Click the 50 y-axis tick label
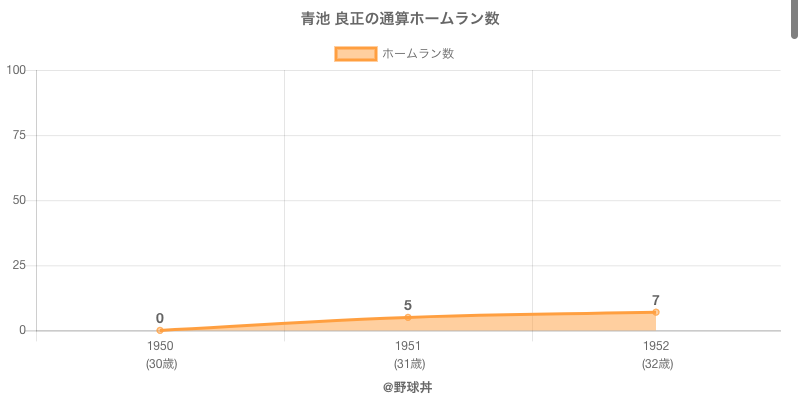This screenshot has width=800, height=400. [x=19, y=200]
